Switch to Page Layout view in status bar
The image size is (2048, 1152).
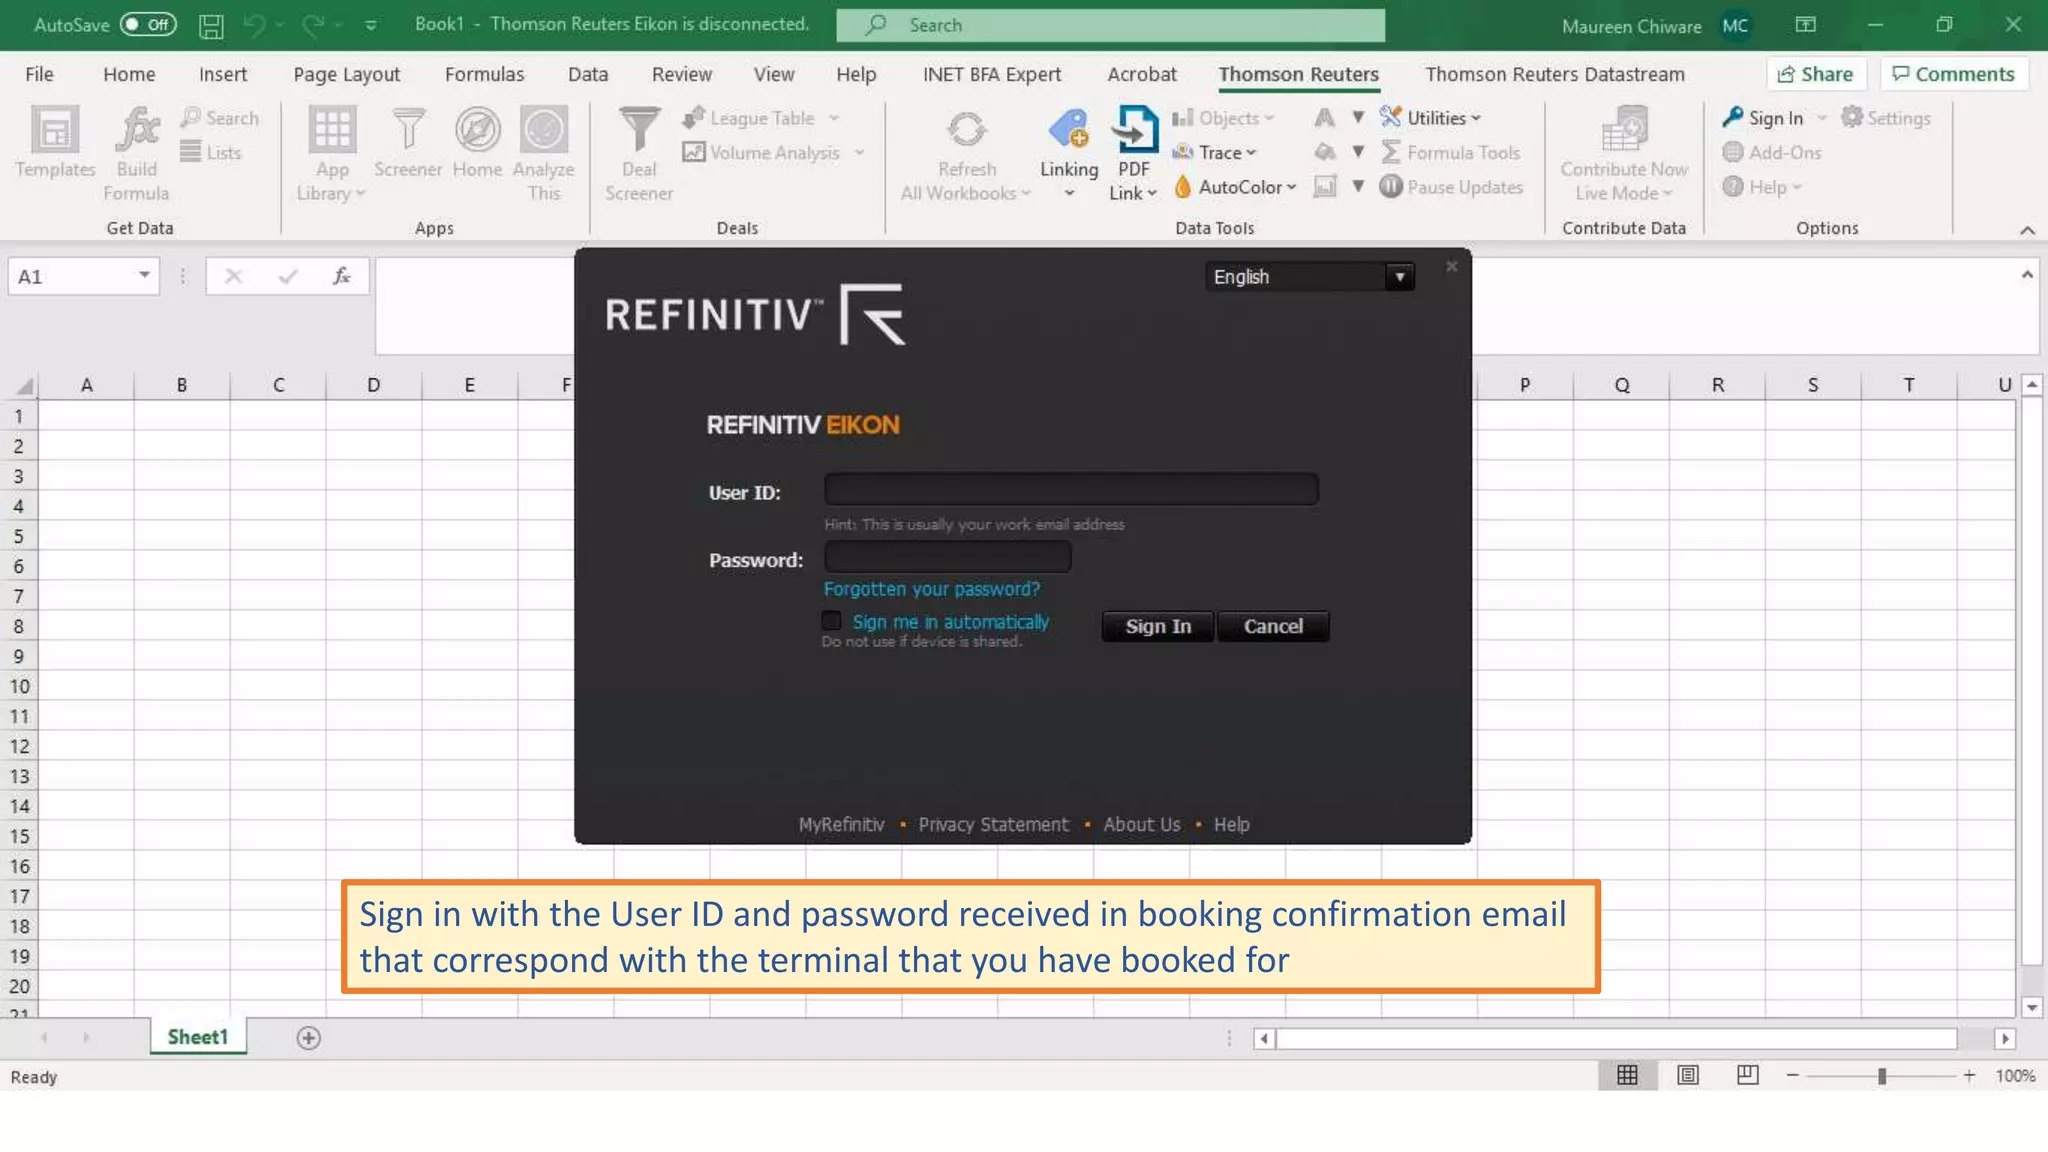(1687, 1075)
